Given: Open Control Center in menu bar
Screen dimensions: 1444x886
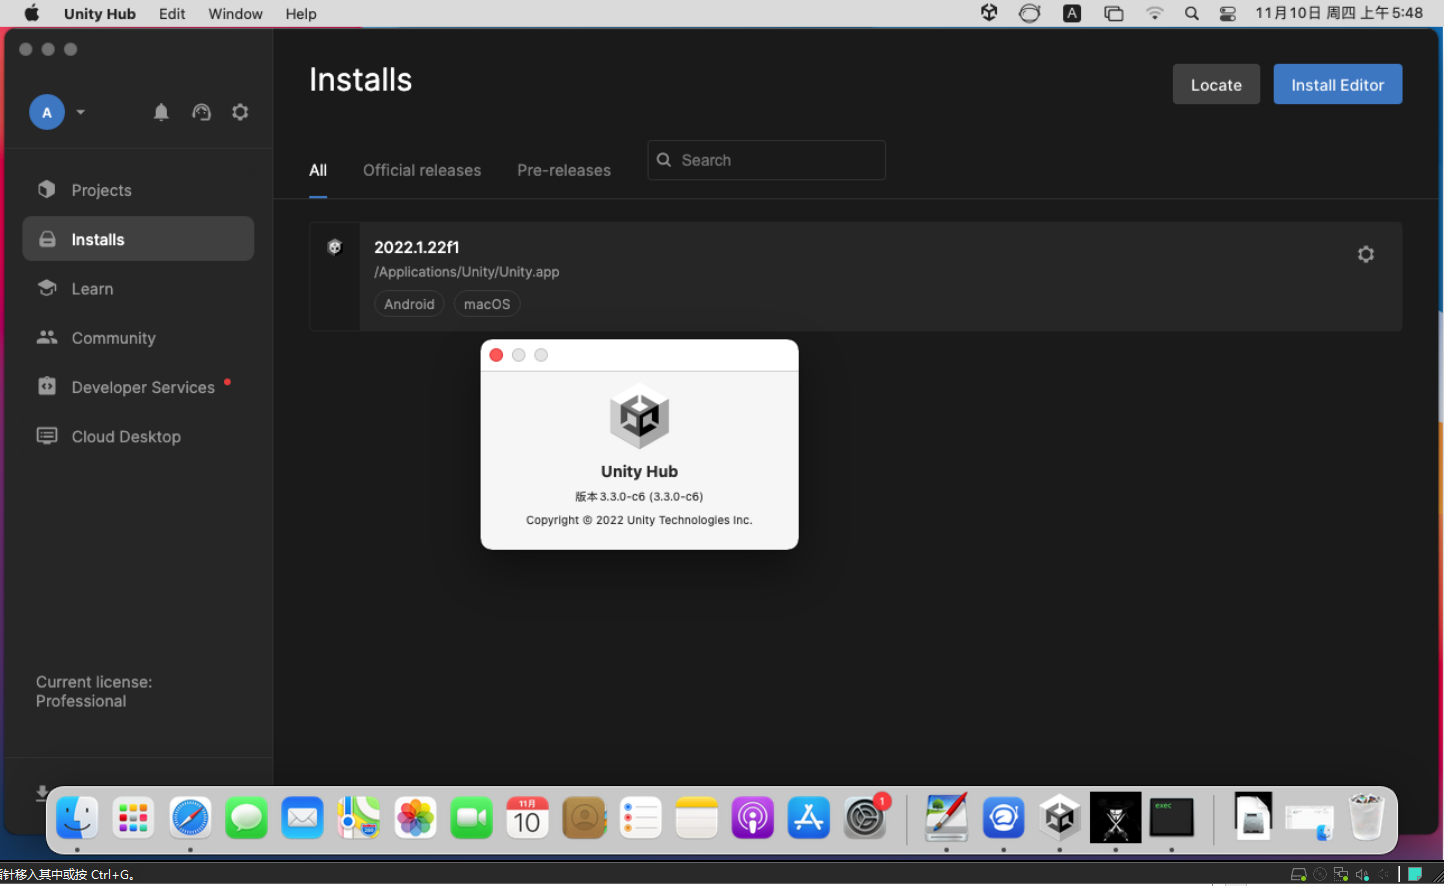Looking at the screenshot, I should pyautogui.click(x=1228, y=14).
